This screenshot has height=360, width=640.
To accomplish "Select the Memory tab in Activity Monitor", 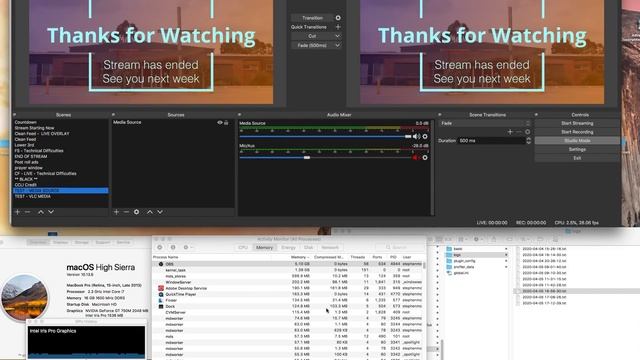I will click(x=264, y=247).
